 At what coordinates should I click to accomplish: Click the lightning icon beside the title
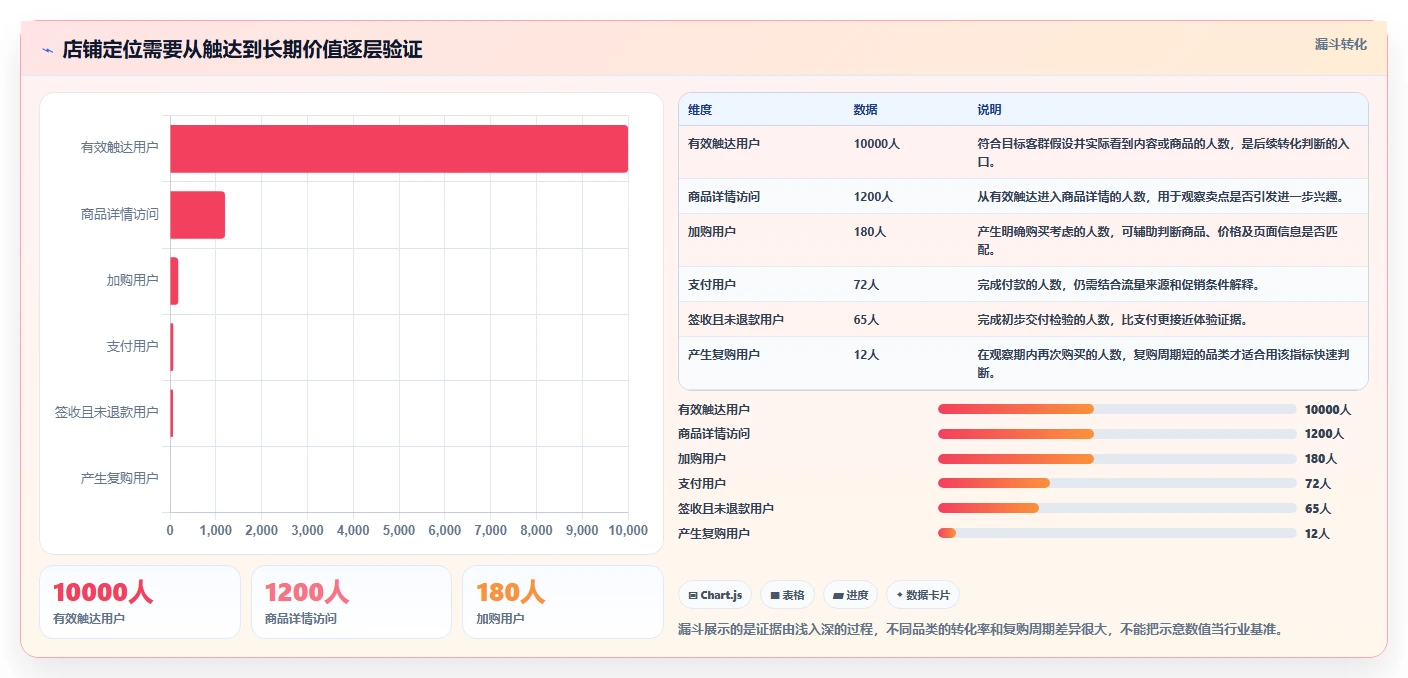(47, 50)
